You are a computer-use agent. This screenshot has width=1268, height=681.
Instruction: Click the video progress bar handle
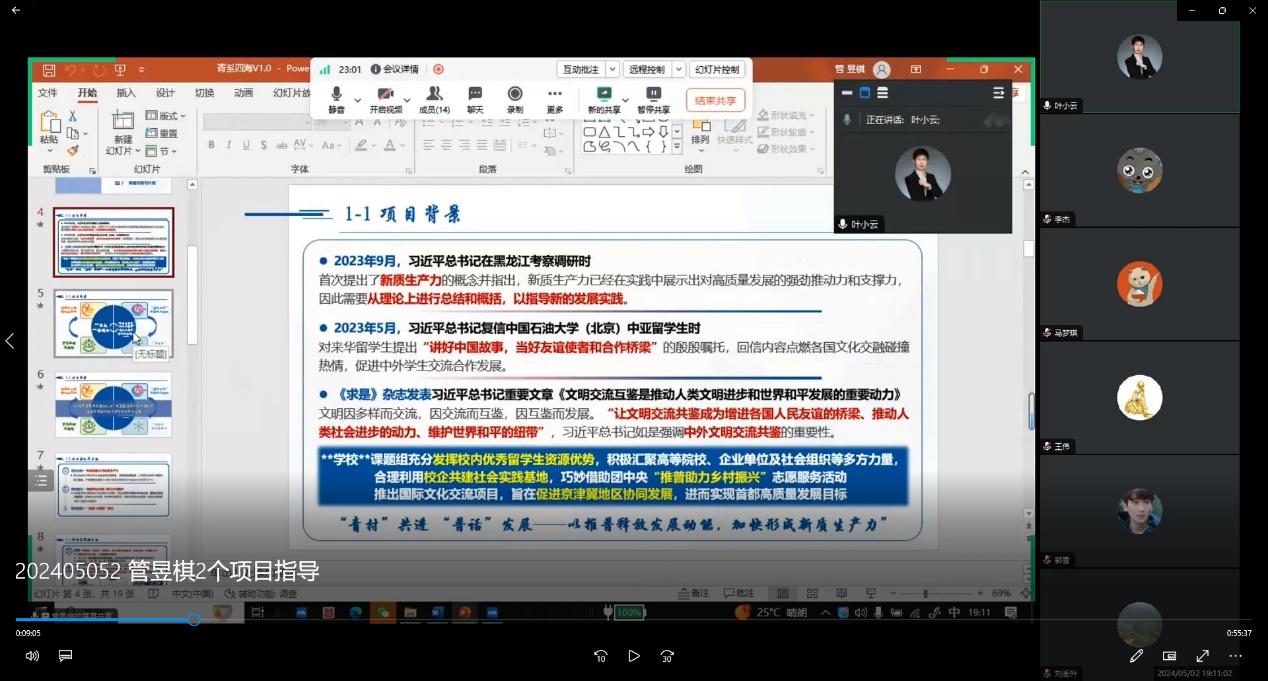click(x=194, y=620)
